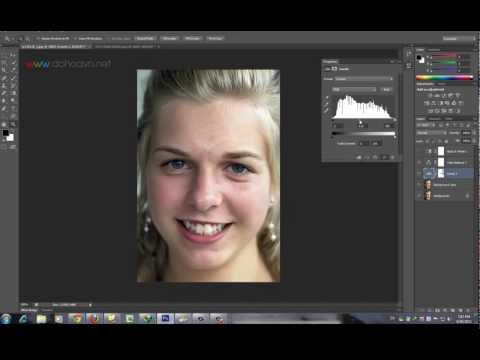480x360 pixels.
Task: Toggle Zoom All Windows checkbox
Action: coord(76,39)
